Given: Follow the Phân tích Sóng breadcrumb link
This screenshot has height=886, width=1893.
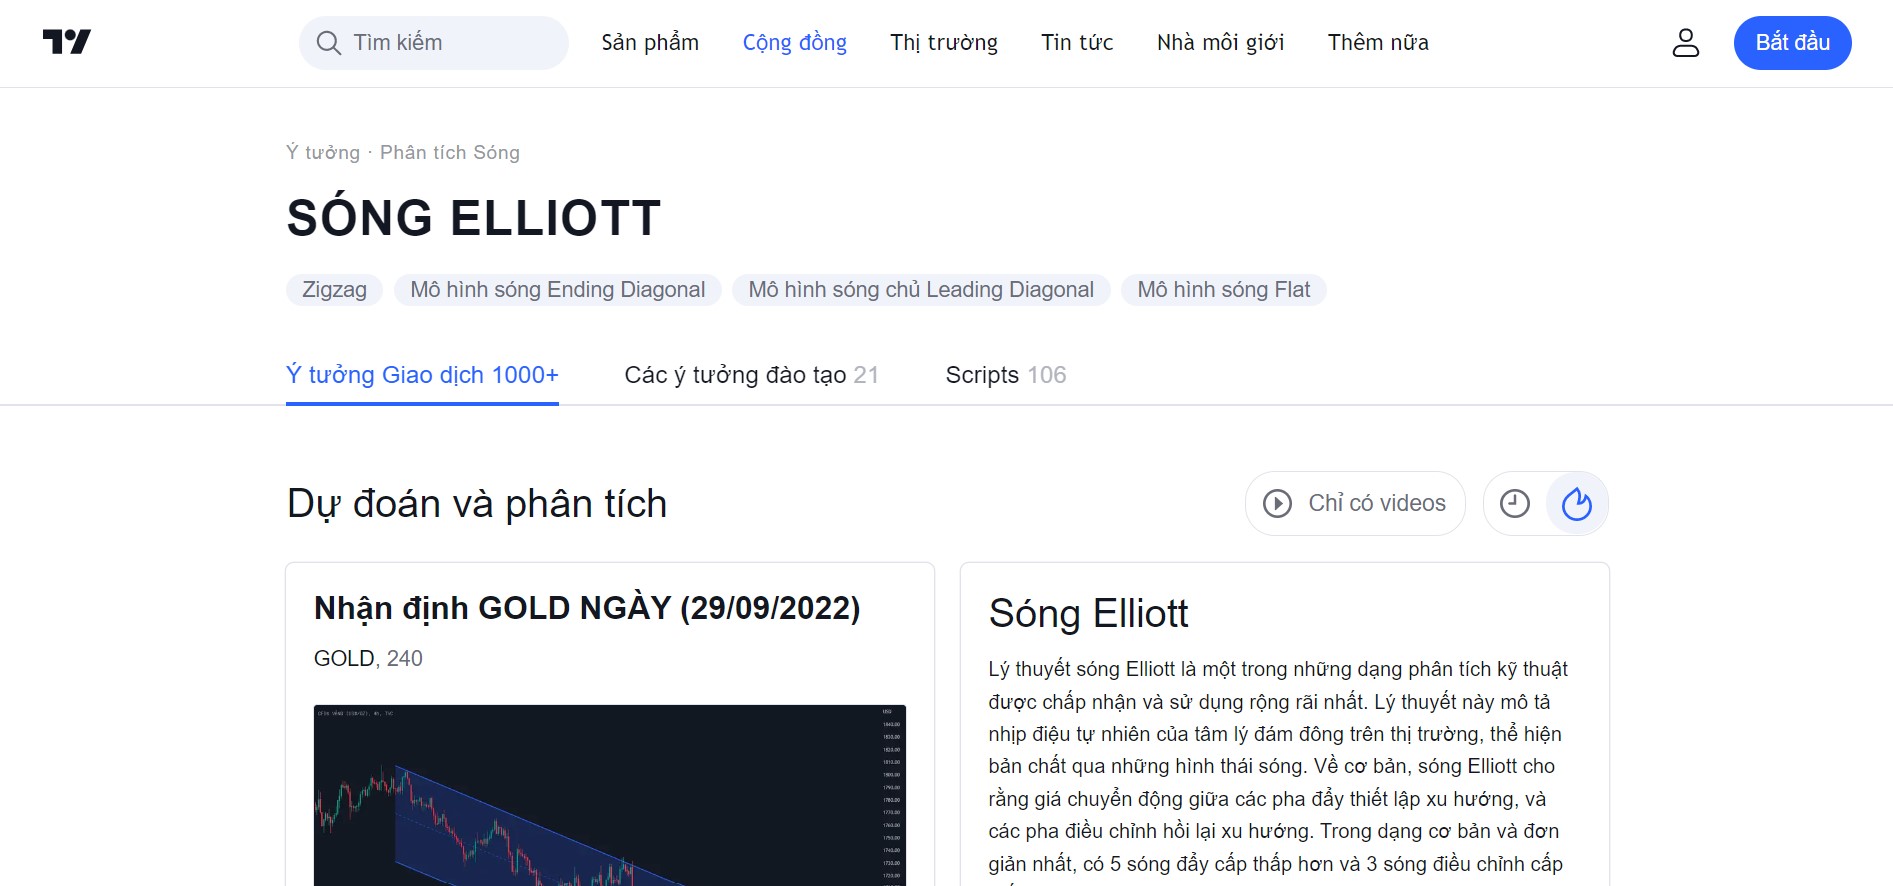Looking at the screenshot, I should pos(450,152).
